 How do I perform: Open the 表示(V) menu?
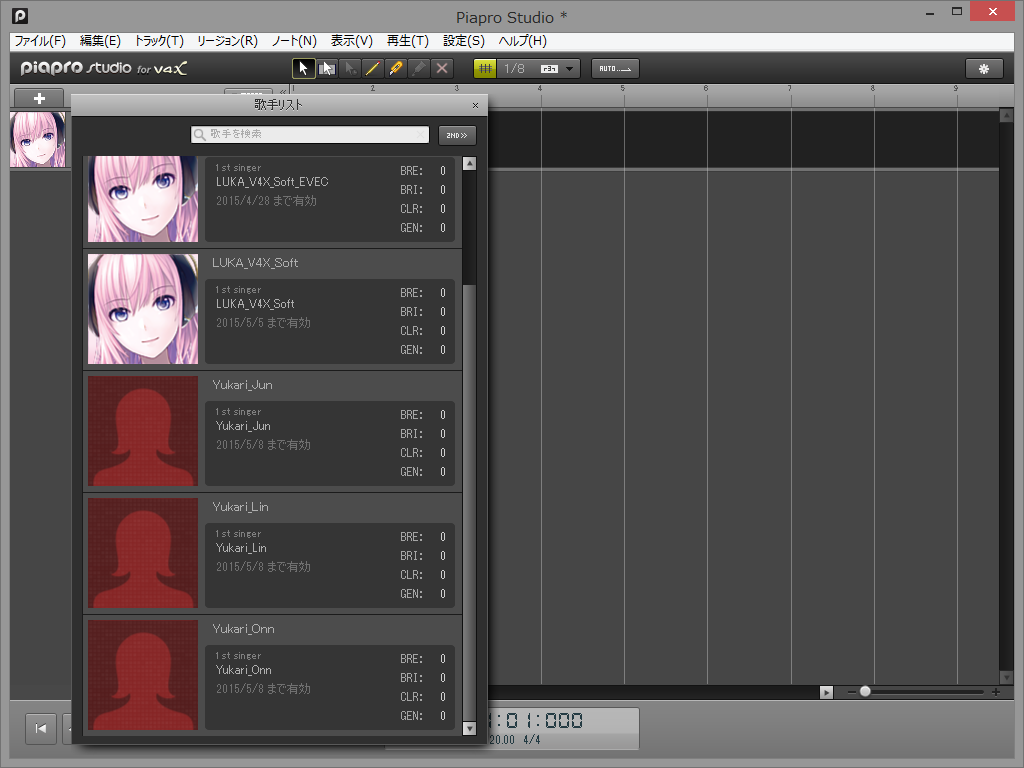coord(351,41)
